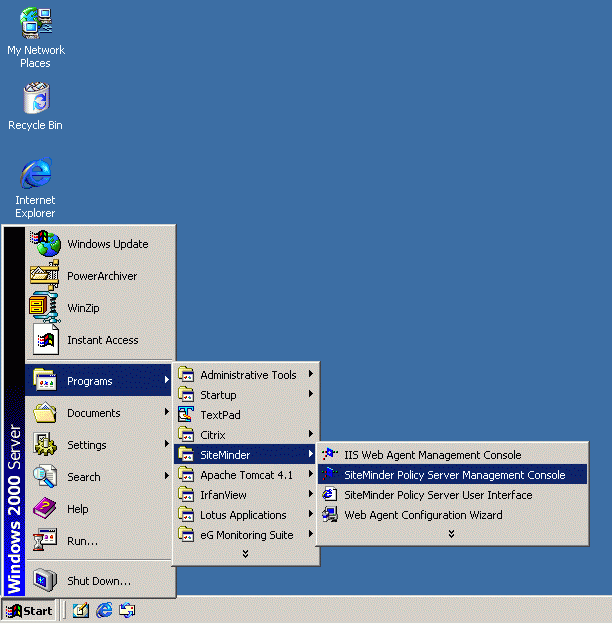Click the Help book icon
The width and height of the screenshot is (612, 624).
tap(45, 508)
